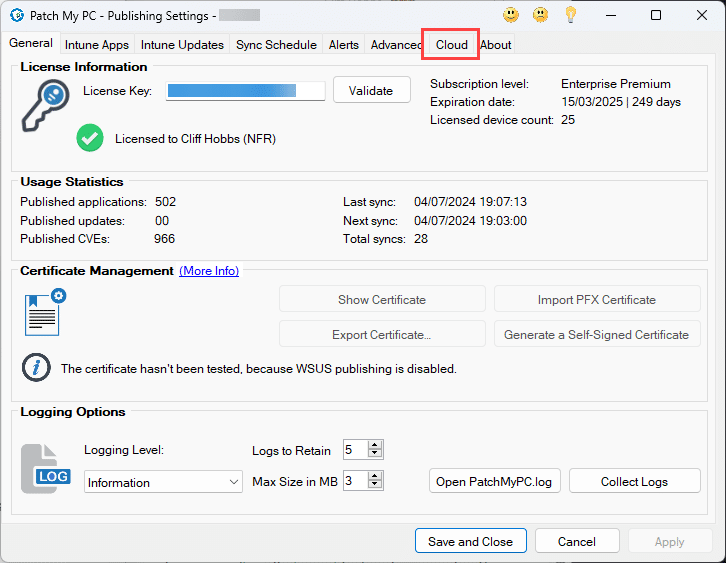
Task: Switch to the Cloud tab
Action: click(x=451, y=45)
